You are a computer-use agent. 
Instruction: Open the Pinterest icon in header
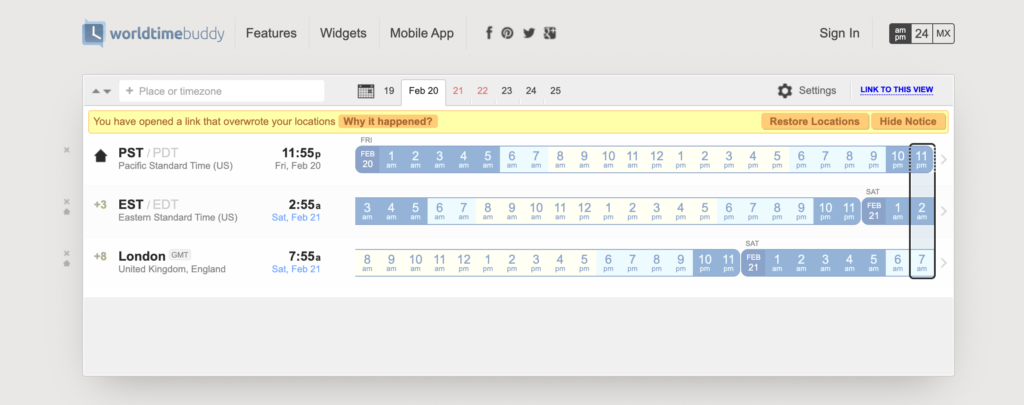[x=508, y=33]
